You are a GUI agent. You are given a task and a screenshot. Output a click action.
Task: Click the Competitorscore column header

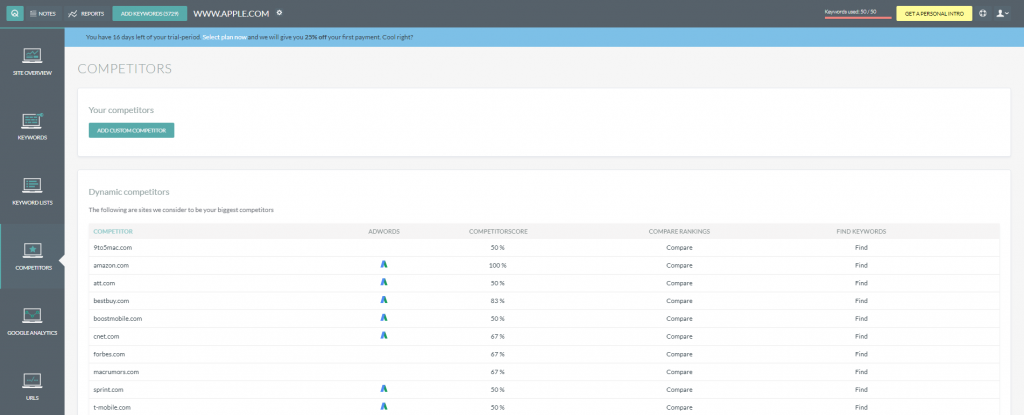pos(498,231)
